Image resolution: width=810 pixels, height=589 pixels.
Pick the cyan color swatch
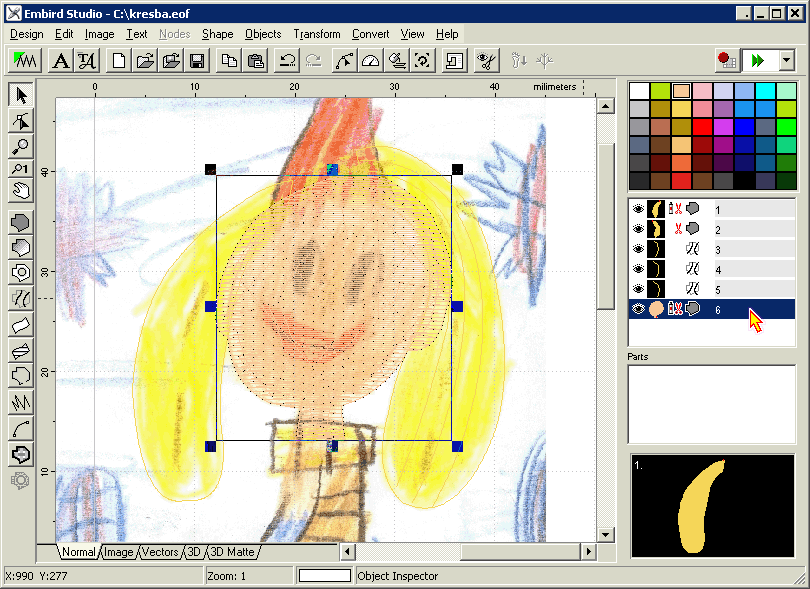(765, 91)
